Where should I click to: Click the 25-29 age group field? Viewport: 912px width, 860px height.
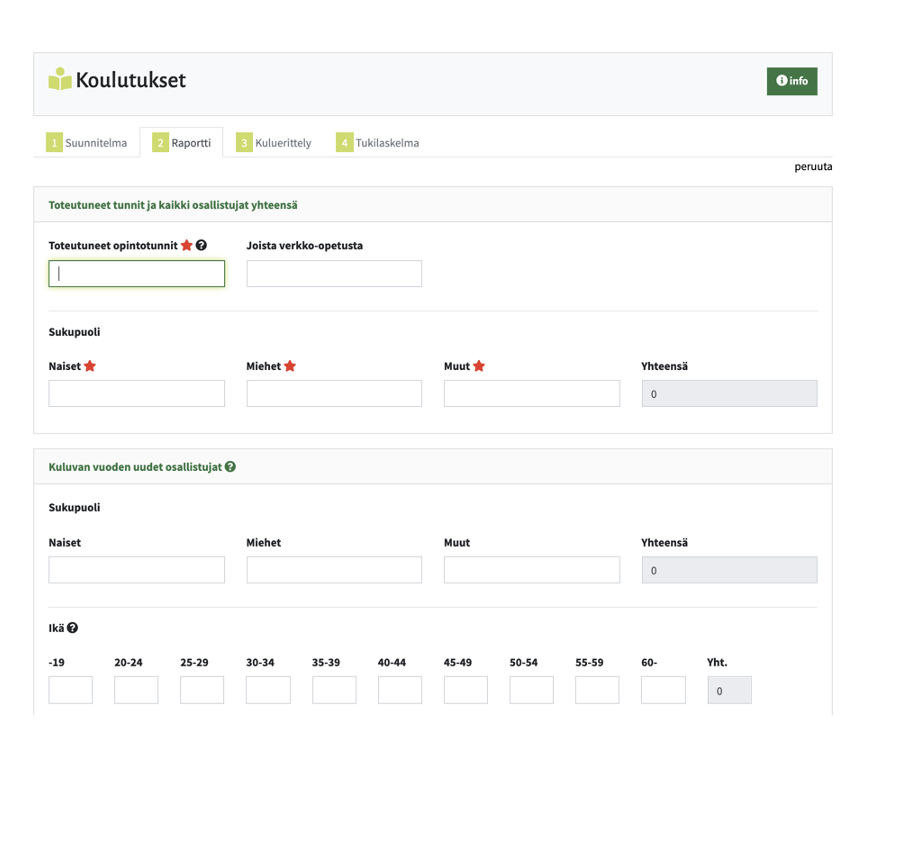202,690
